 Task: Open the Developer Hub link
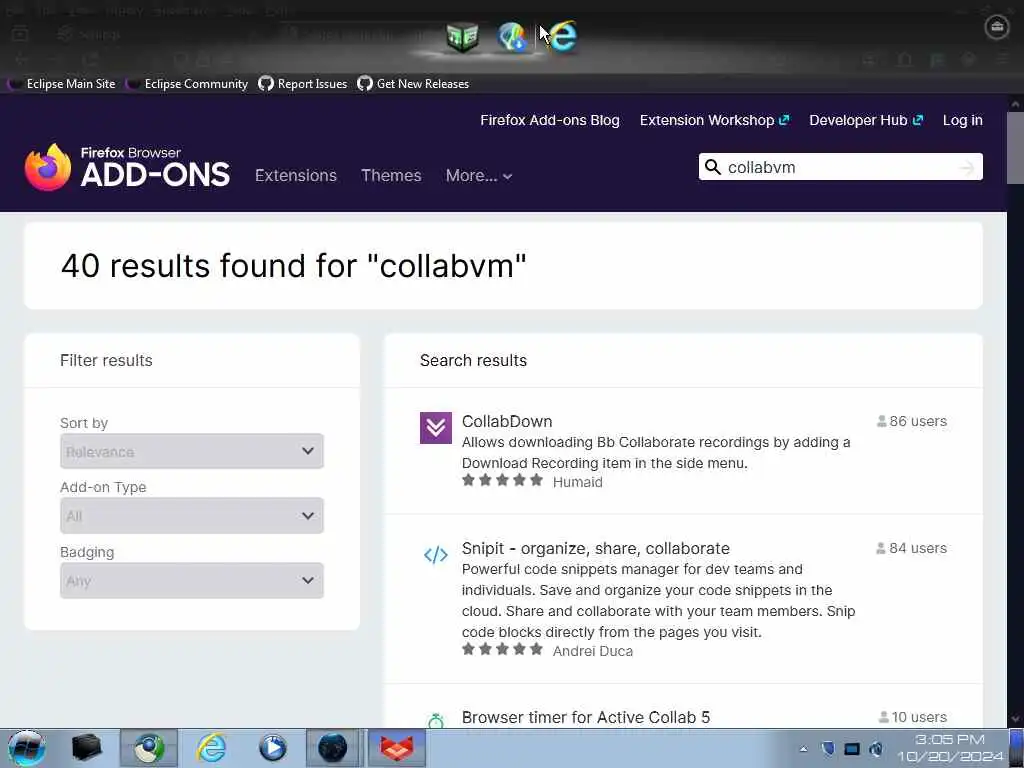pos(866,120)
